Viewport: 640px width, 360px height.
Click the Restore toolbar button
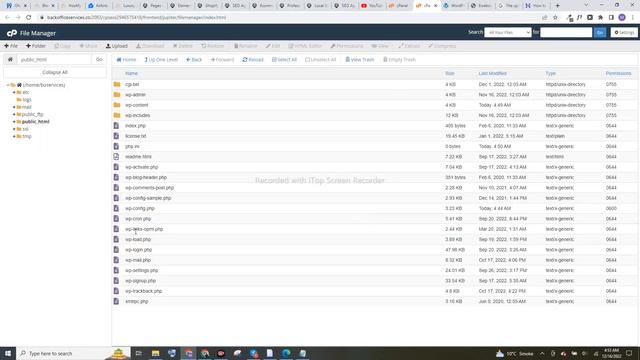click(213, 46)
